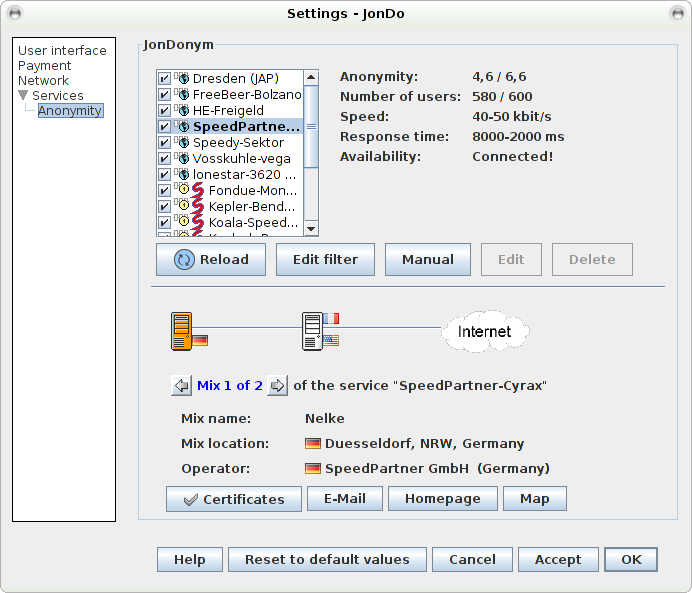Click the Manual button
Image resolution: width=692 pixels, height=593 pixels.
tap(428, 259)
